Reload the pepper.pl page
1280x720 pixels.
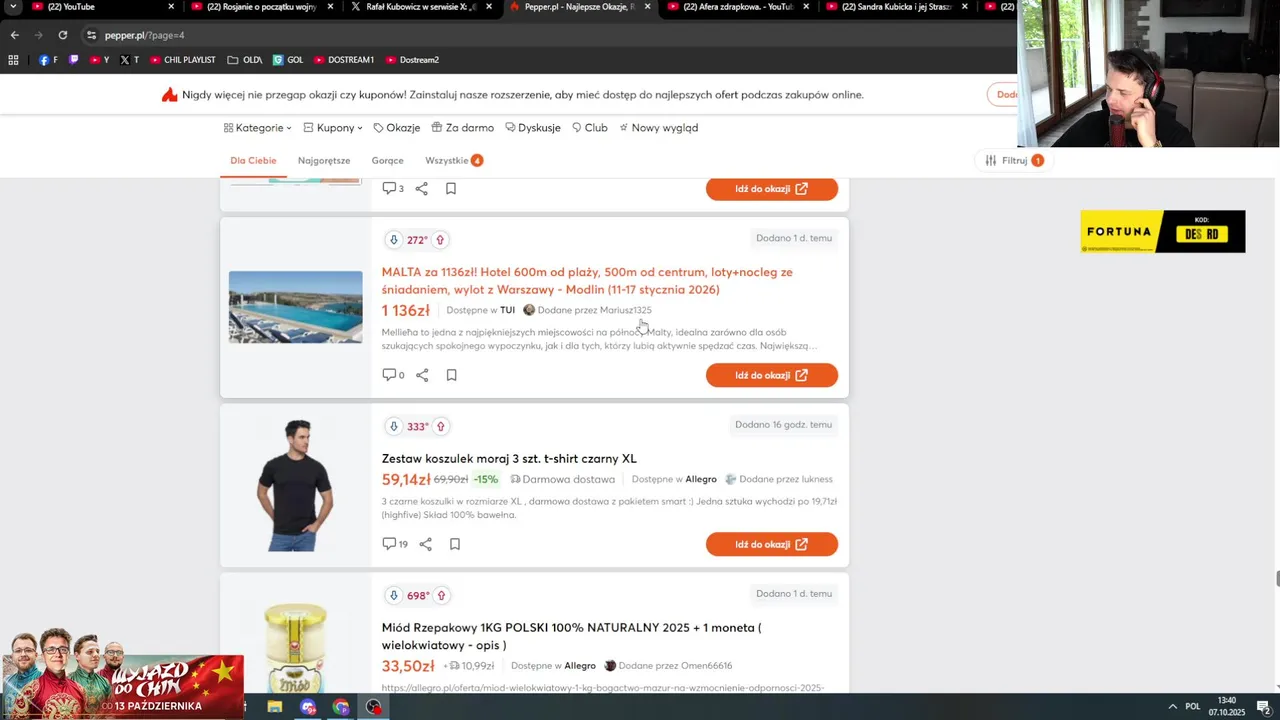point(62,35)
